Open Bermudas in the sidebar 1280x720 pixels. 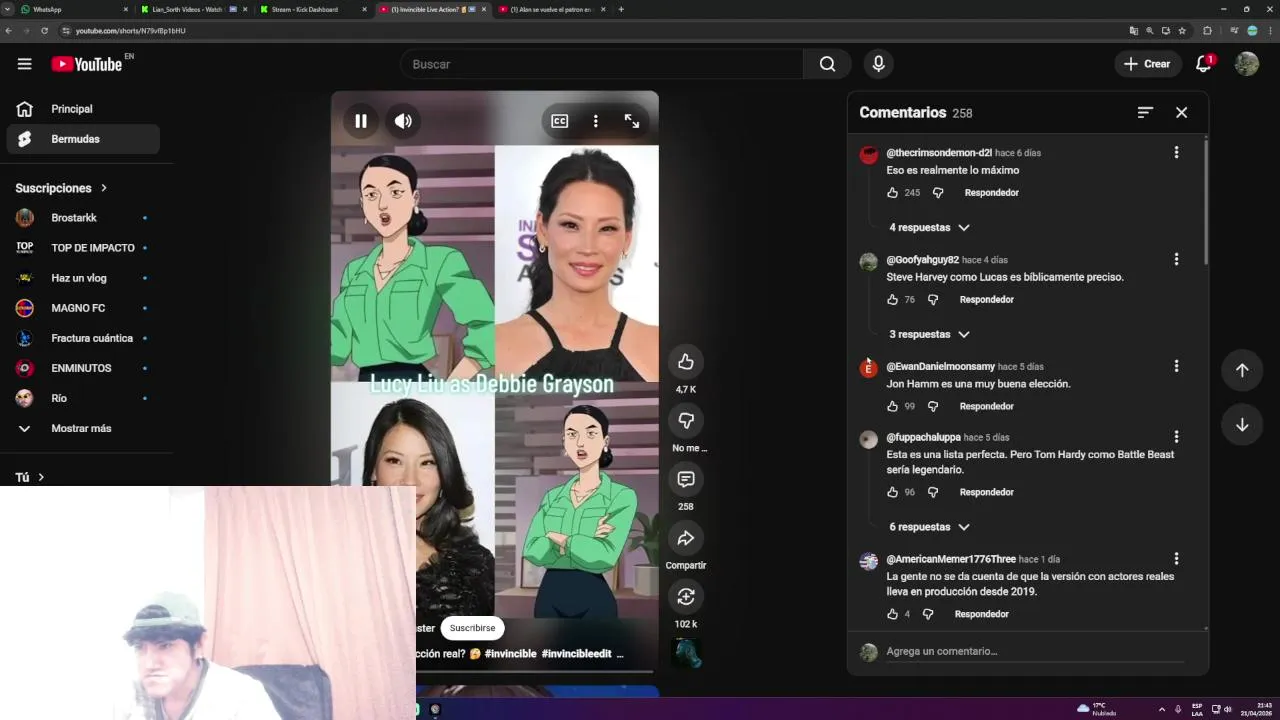[83, 139]
